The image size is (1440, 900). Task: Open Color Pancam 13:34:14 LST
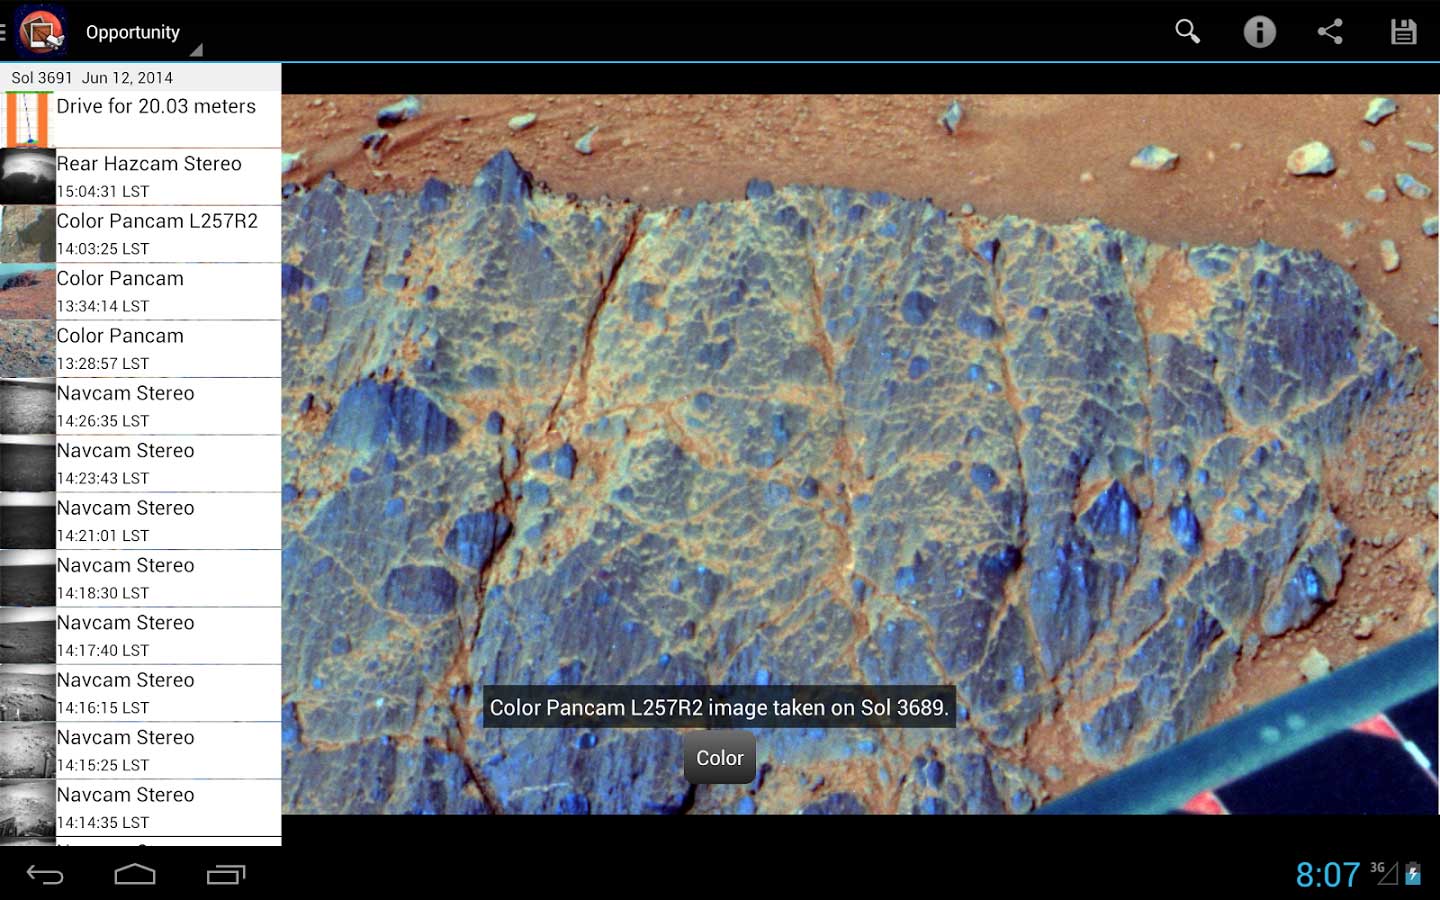140,291
